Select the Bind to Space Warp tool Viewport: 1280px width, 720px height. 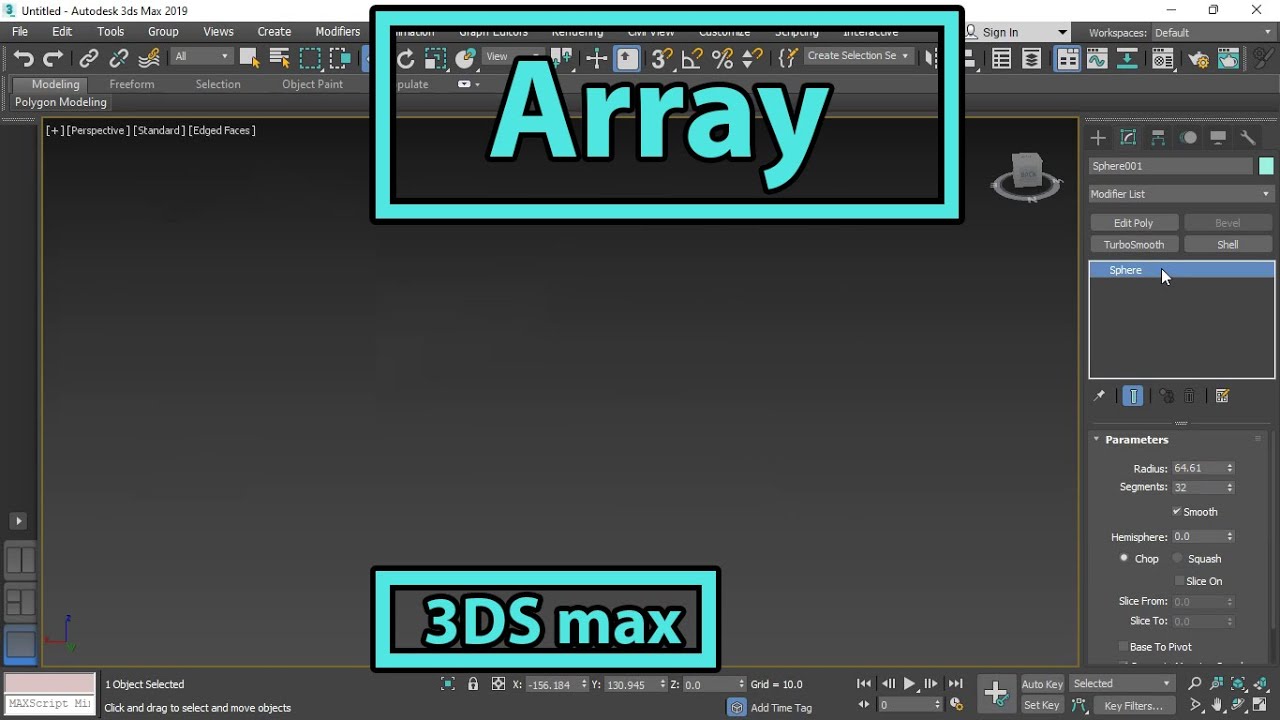pyautogui.click(x=149, y=58)
